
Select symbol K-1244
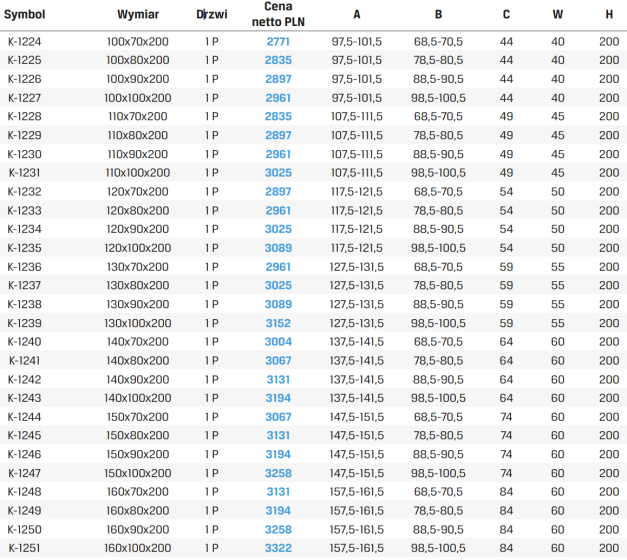pos(24,417)
